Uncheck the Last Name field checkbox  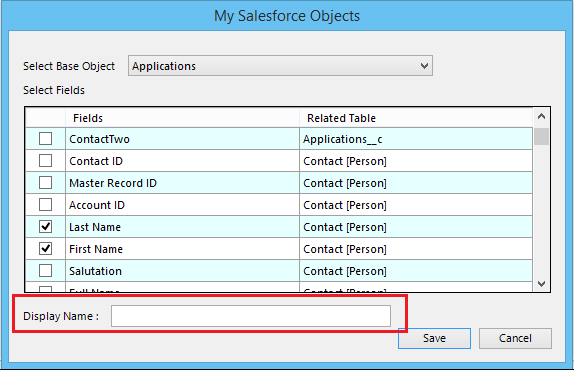pyautogui.click(x=45, y=227)
